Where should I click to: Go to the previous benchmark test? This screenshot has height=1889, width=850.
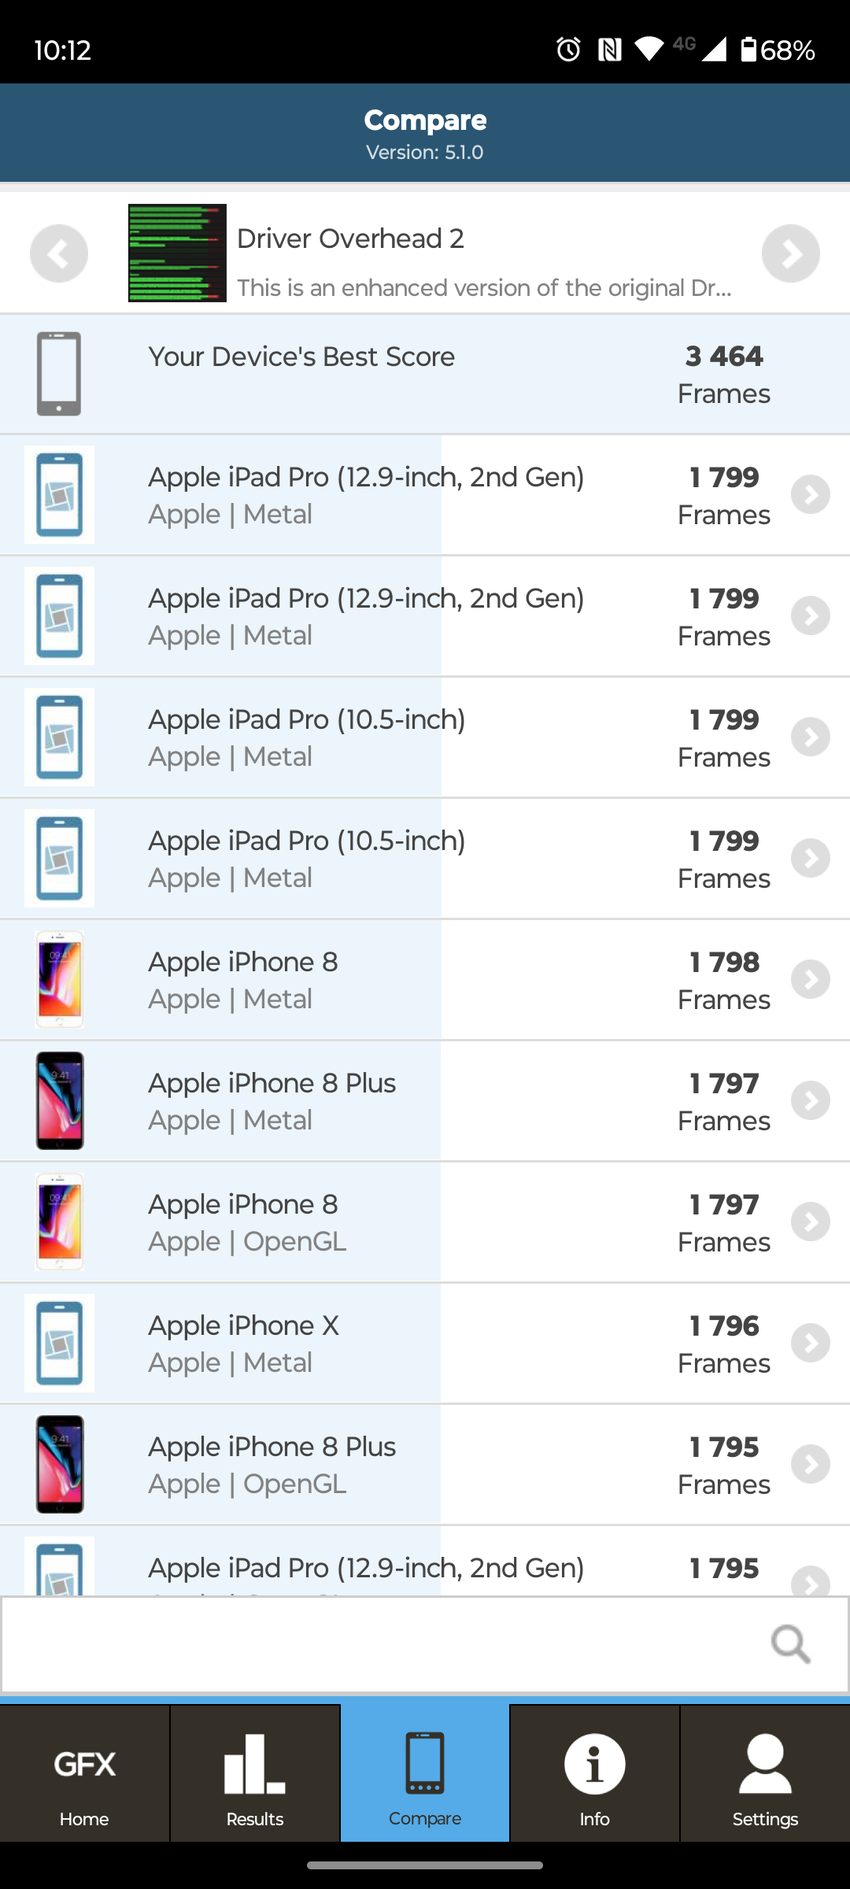pyautogui.click(x=59, y=253)
